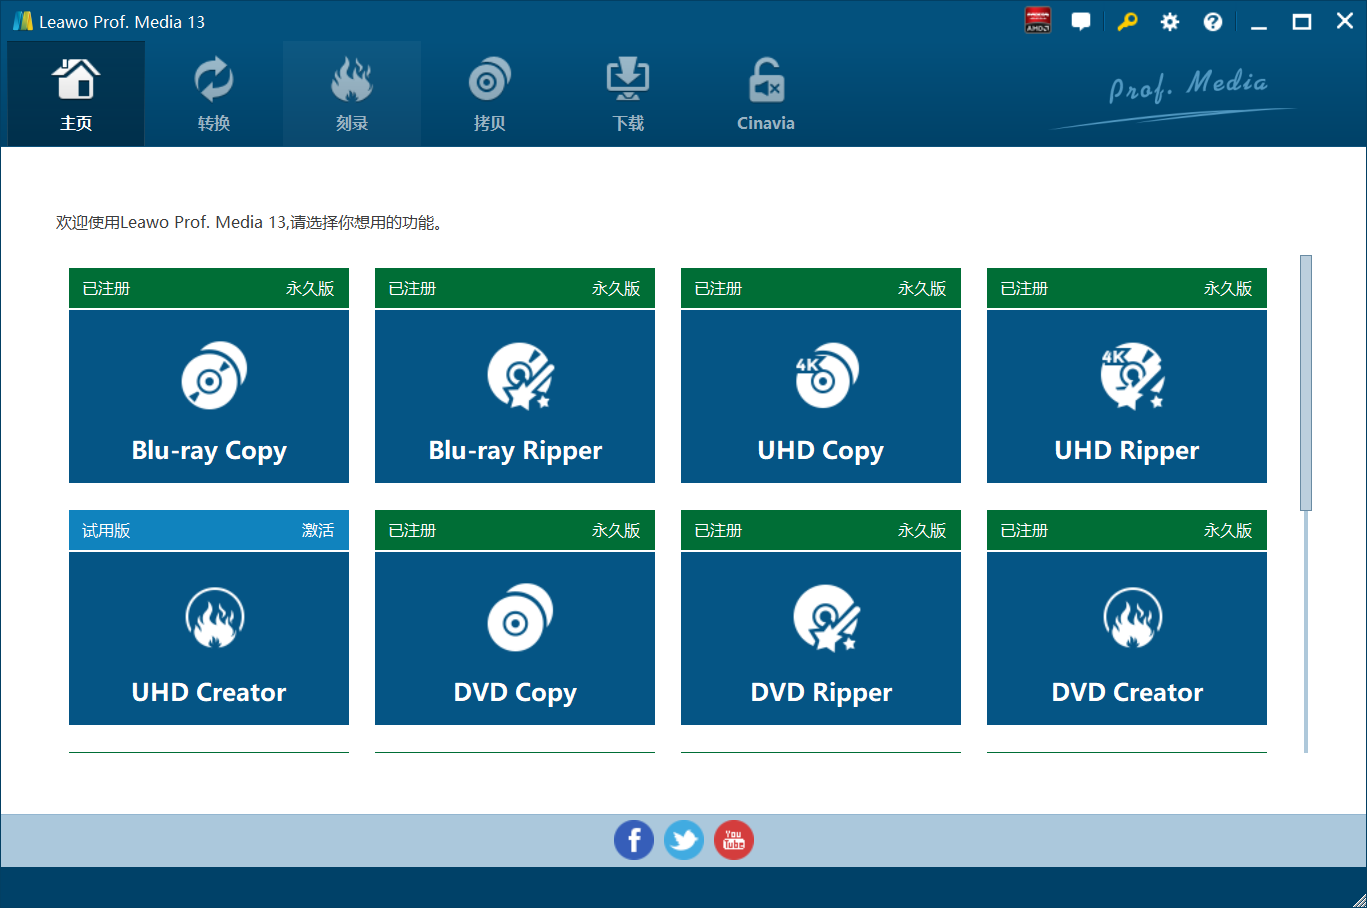The image size is (1367, 908).
Task: Click the 试用版 trial label on UHD Creator
Action: (x=106, y=531)
